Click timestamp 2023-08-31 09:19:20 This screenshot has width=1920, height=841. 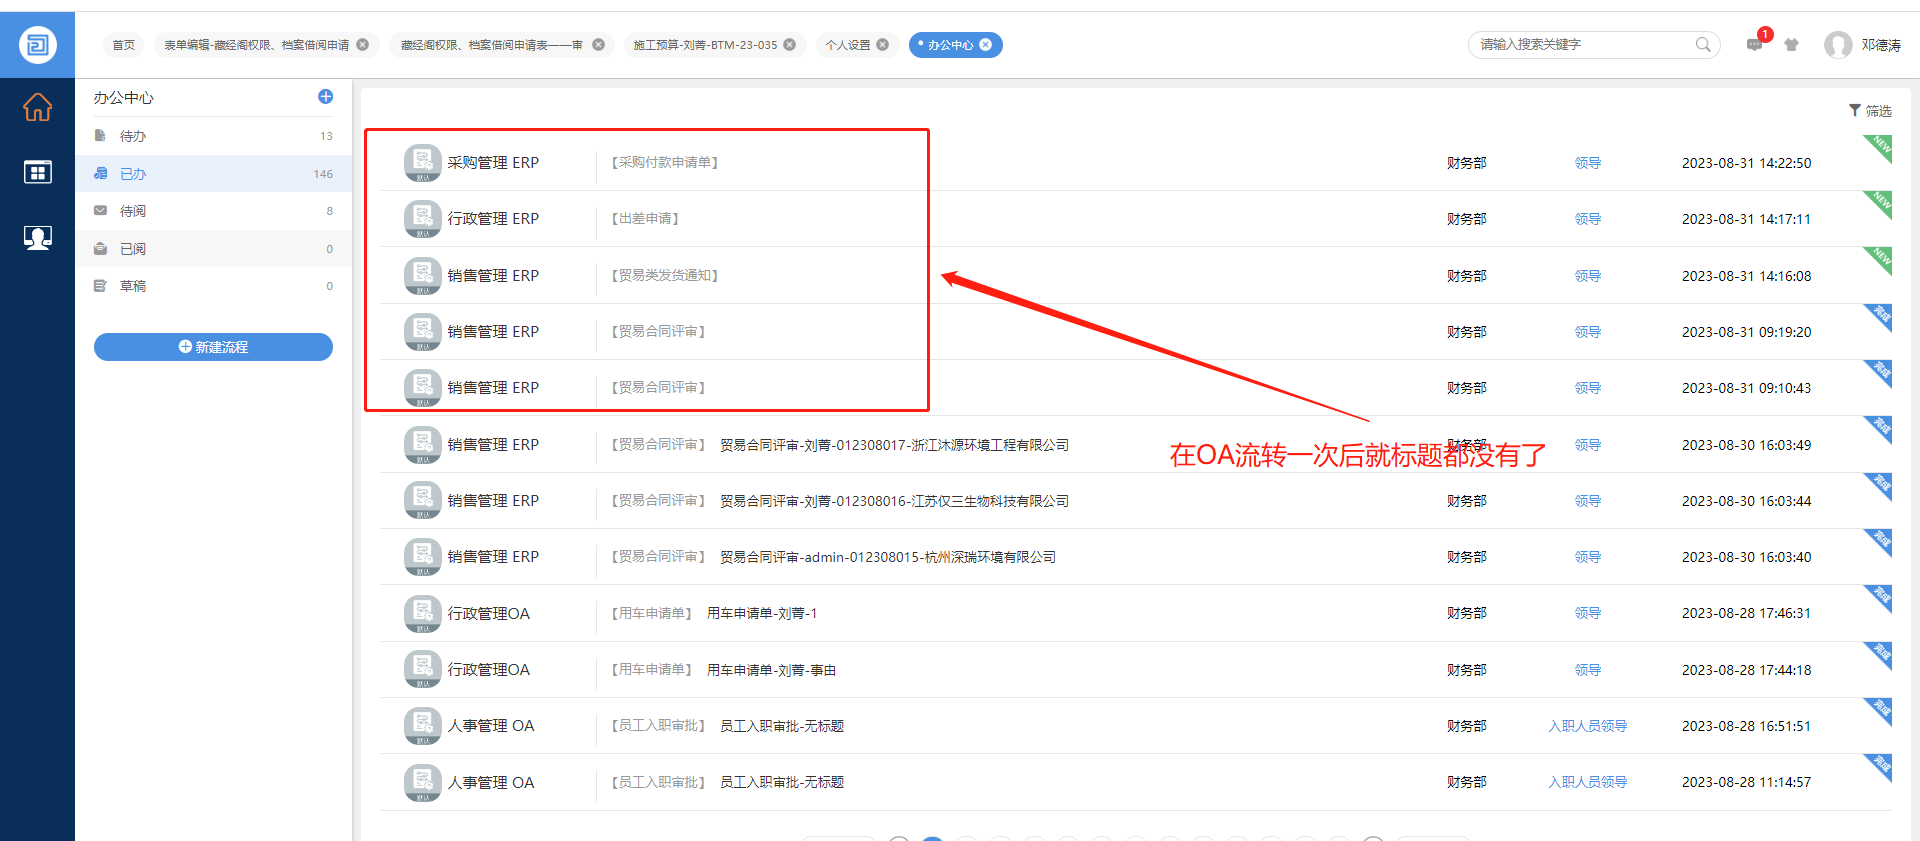(1746, 332)
